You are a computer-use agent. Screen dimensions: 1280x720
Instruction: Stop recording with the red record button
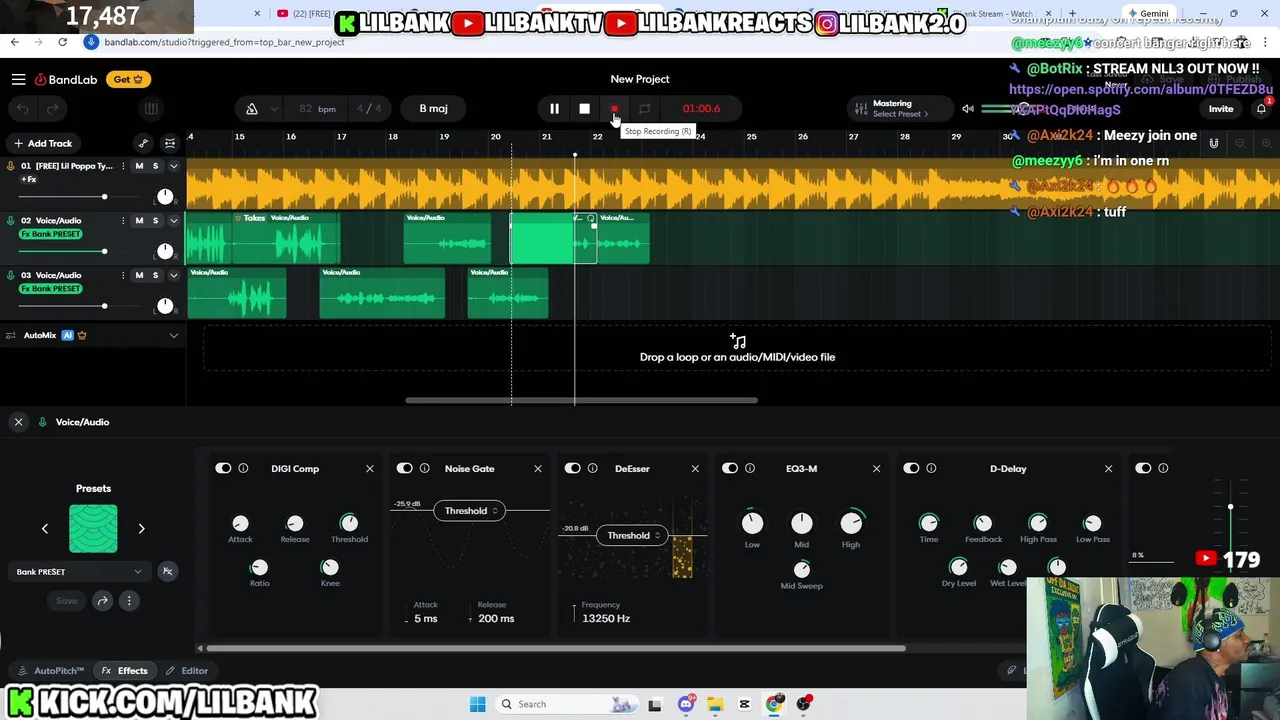[614, 108]
